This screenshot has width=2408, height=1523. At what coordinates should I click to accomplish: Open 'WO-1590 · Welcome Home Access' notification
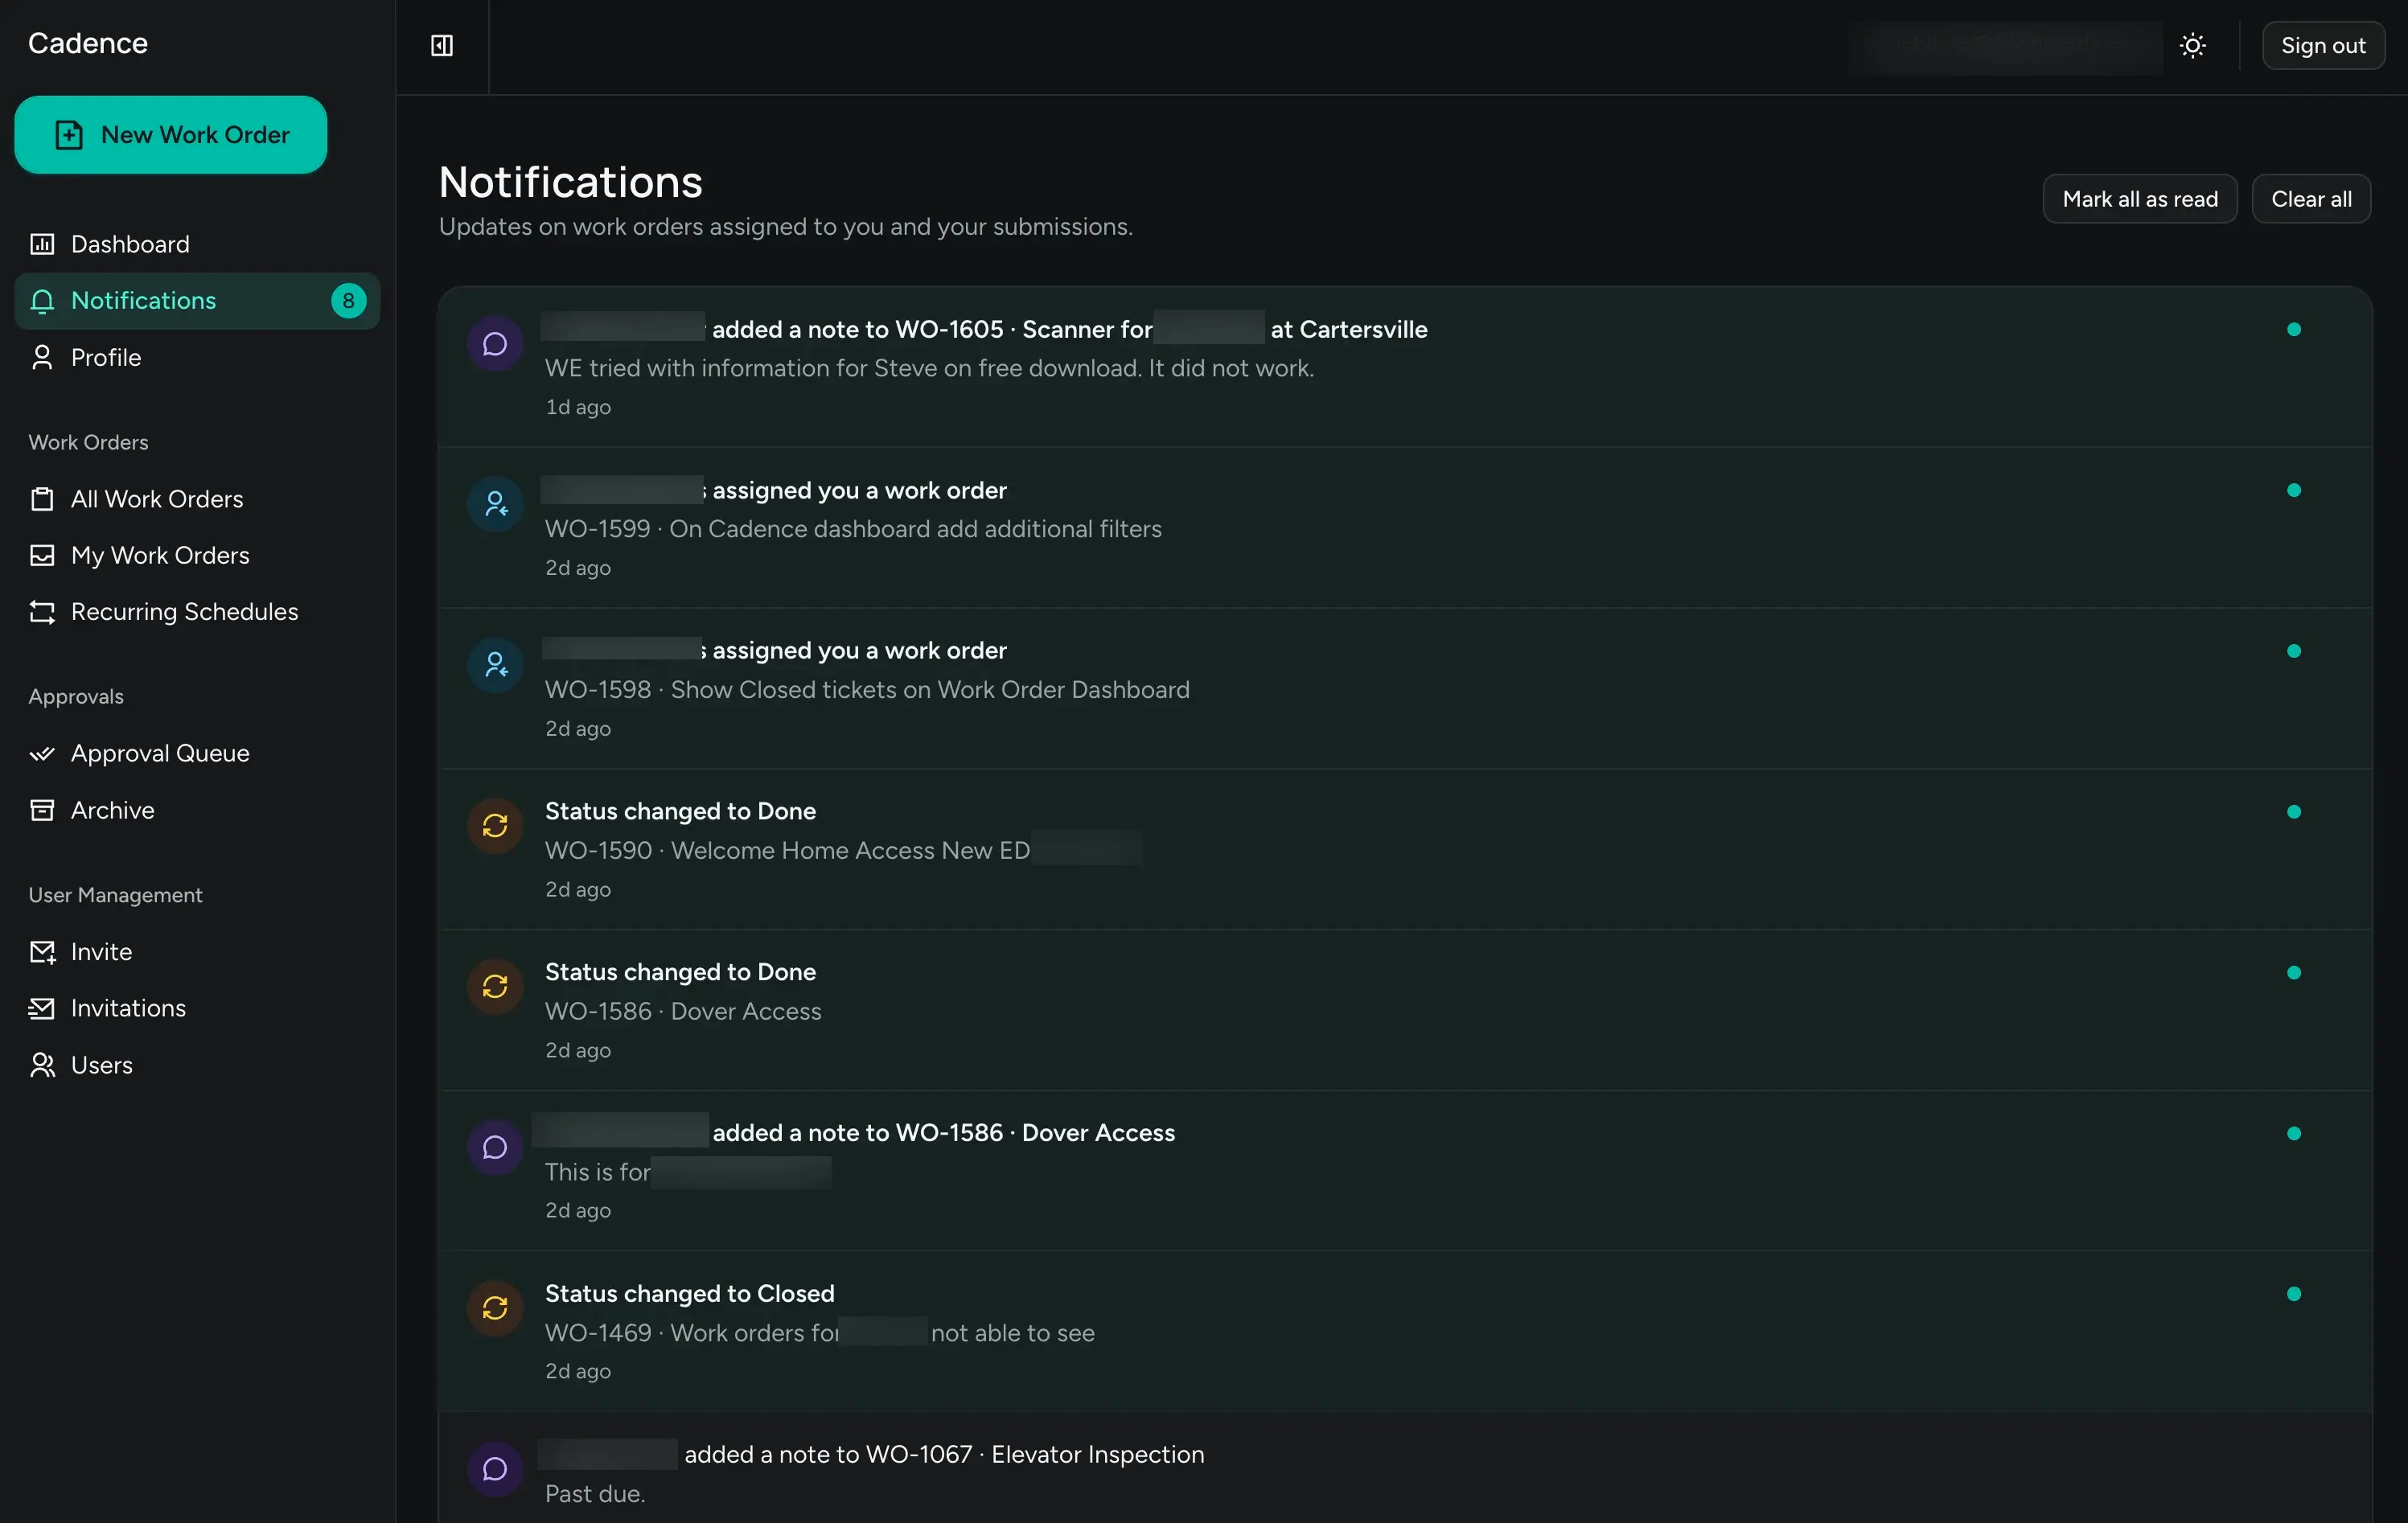pyautogui.click(x=1404, y=850)
